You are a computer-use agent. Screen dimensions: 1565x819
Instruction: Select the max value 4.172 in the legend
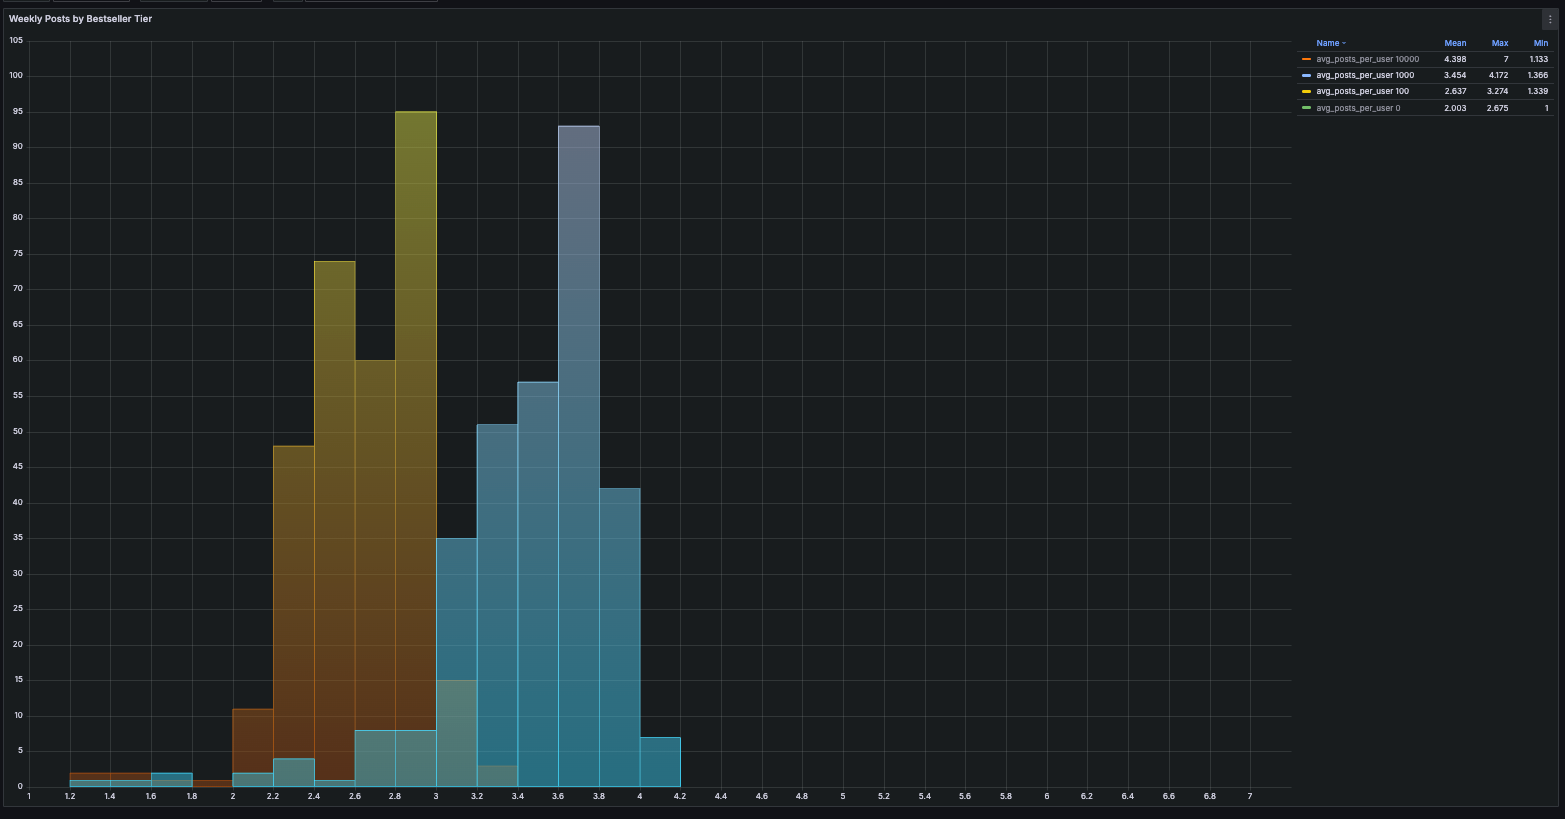tap(1498, 75)
